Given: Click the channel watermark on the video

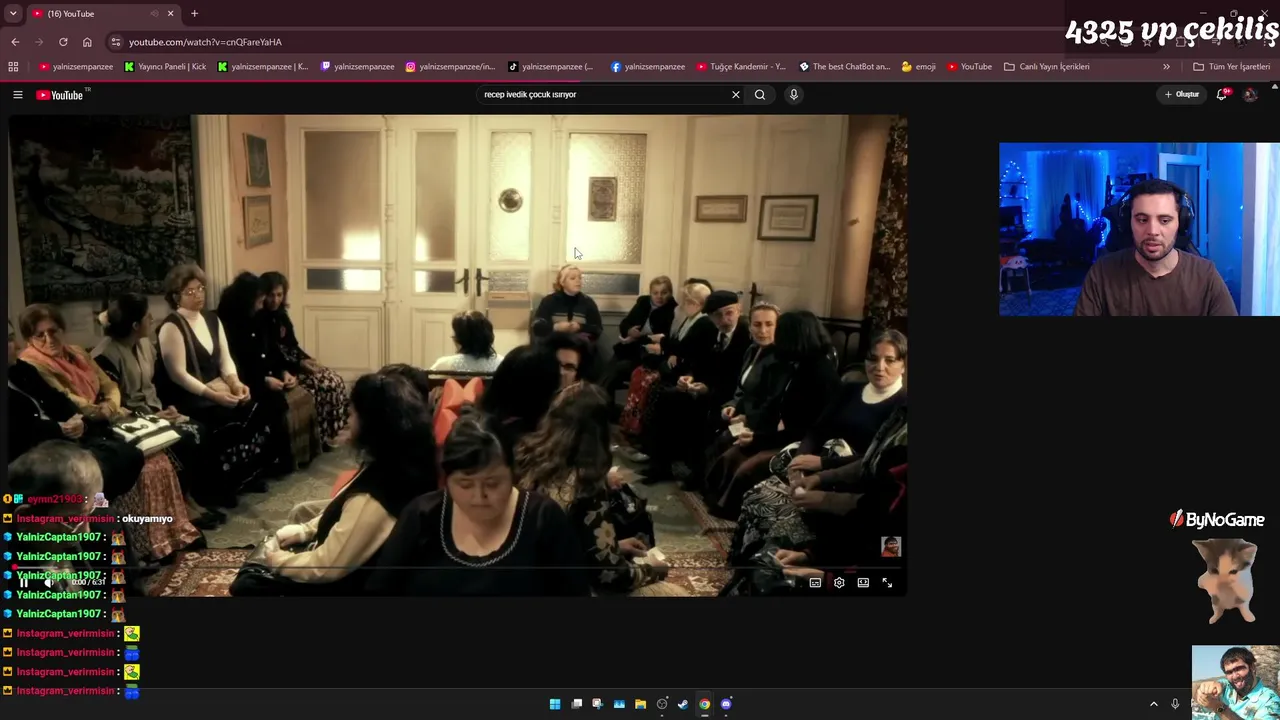Looking at the screenshot, I should pos(891,546).
